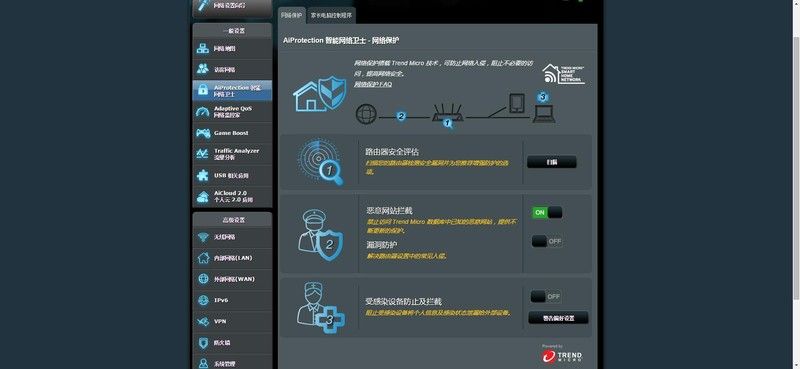Open the Game Boost gamepad icon

[203, 133]
